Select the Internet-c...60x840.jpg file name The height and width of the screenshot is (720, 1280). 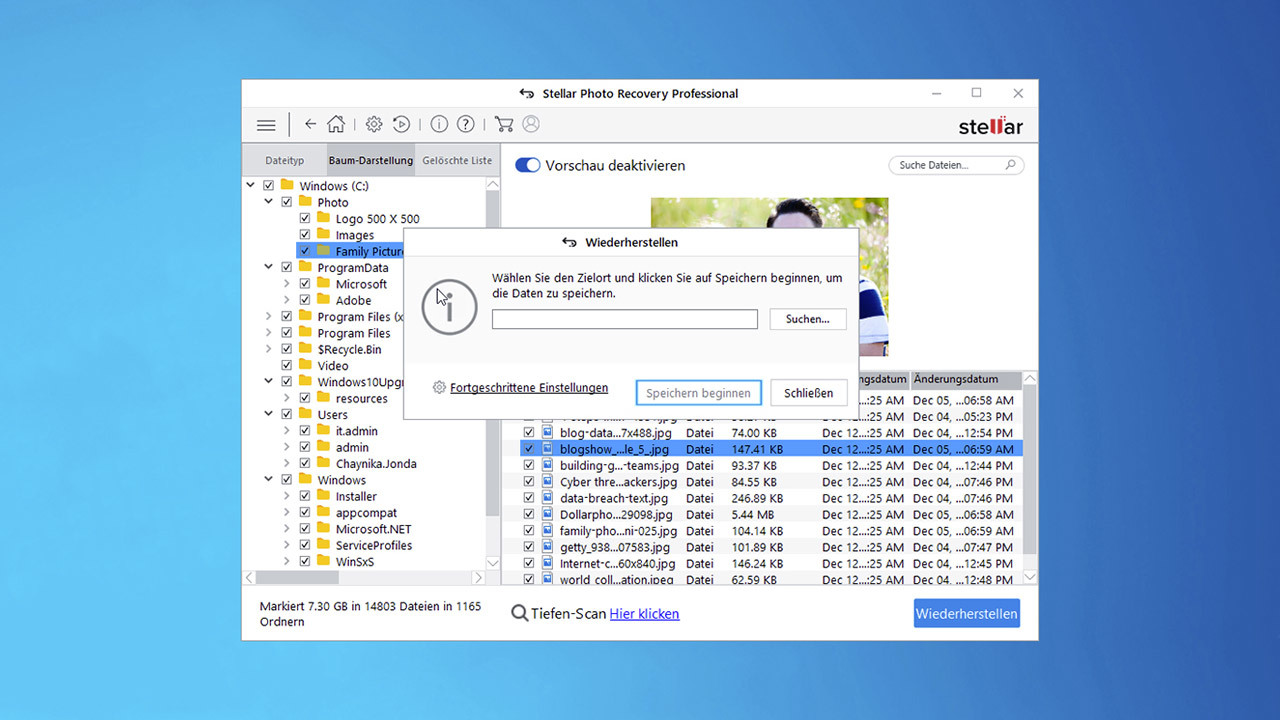pyautogui.click(x=619, y=564)
